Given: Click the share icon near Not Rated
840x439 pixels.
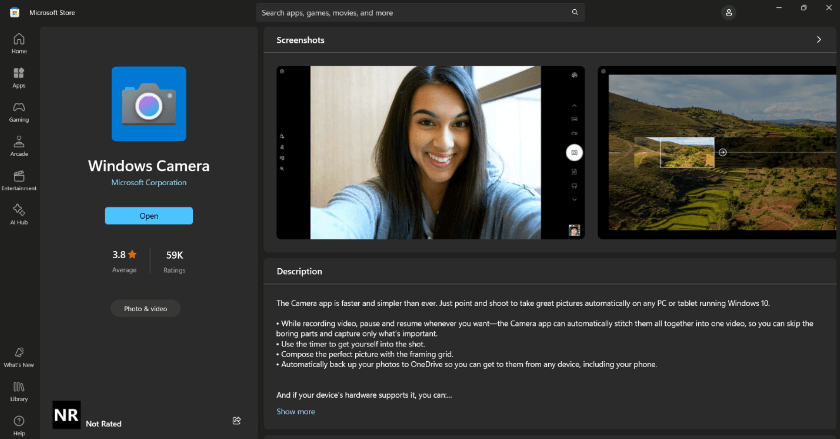Looking at the screenshot, I should (237, 421).
